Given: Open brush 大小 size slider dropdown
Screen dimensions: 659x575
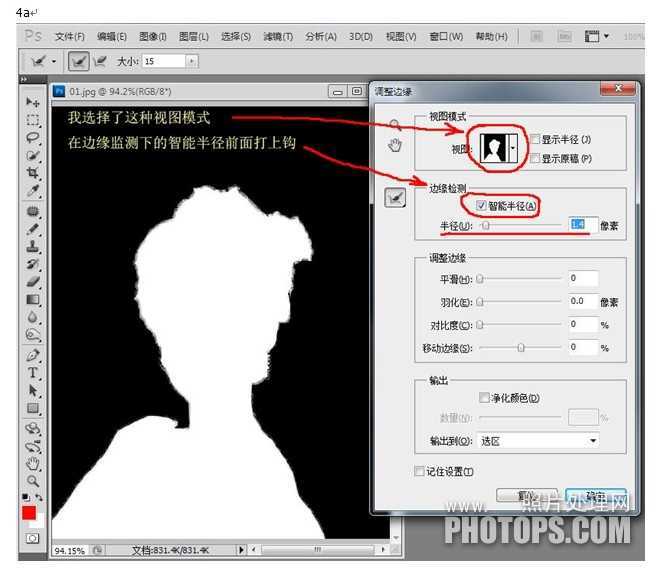Looking at the screenshot, I should (192, 61).
